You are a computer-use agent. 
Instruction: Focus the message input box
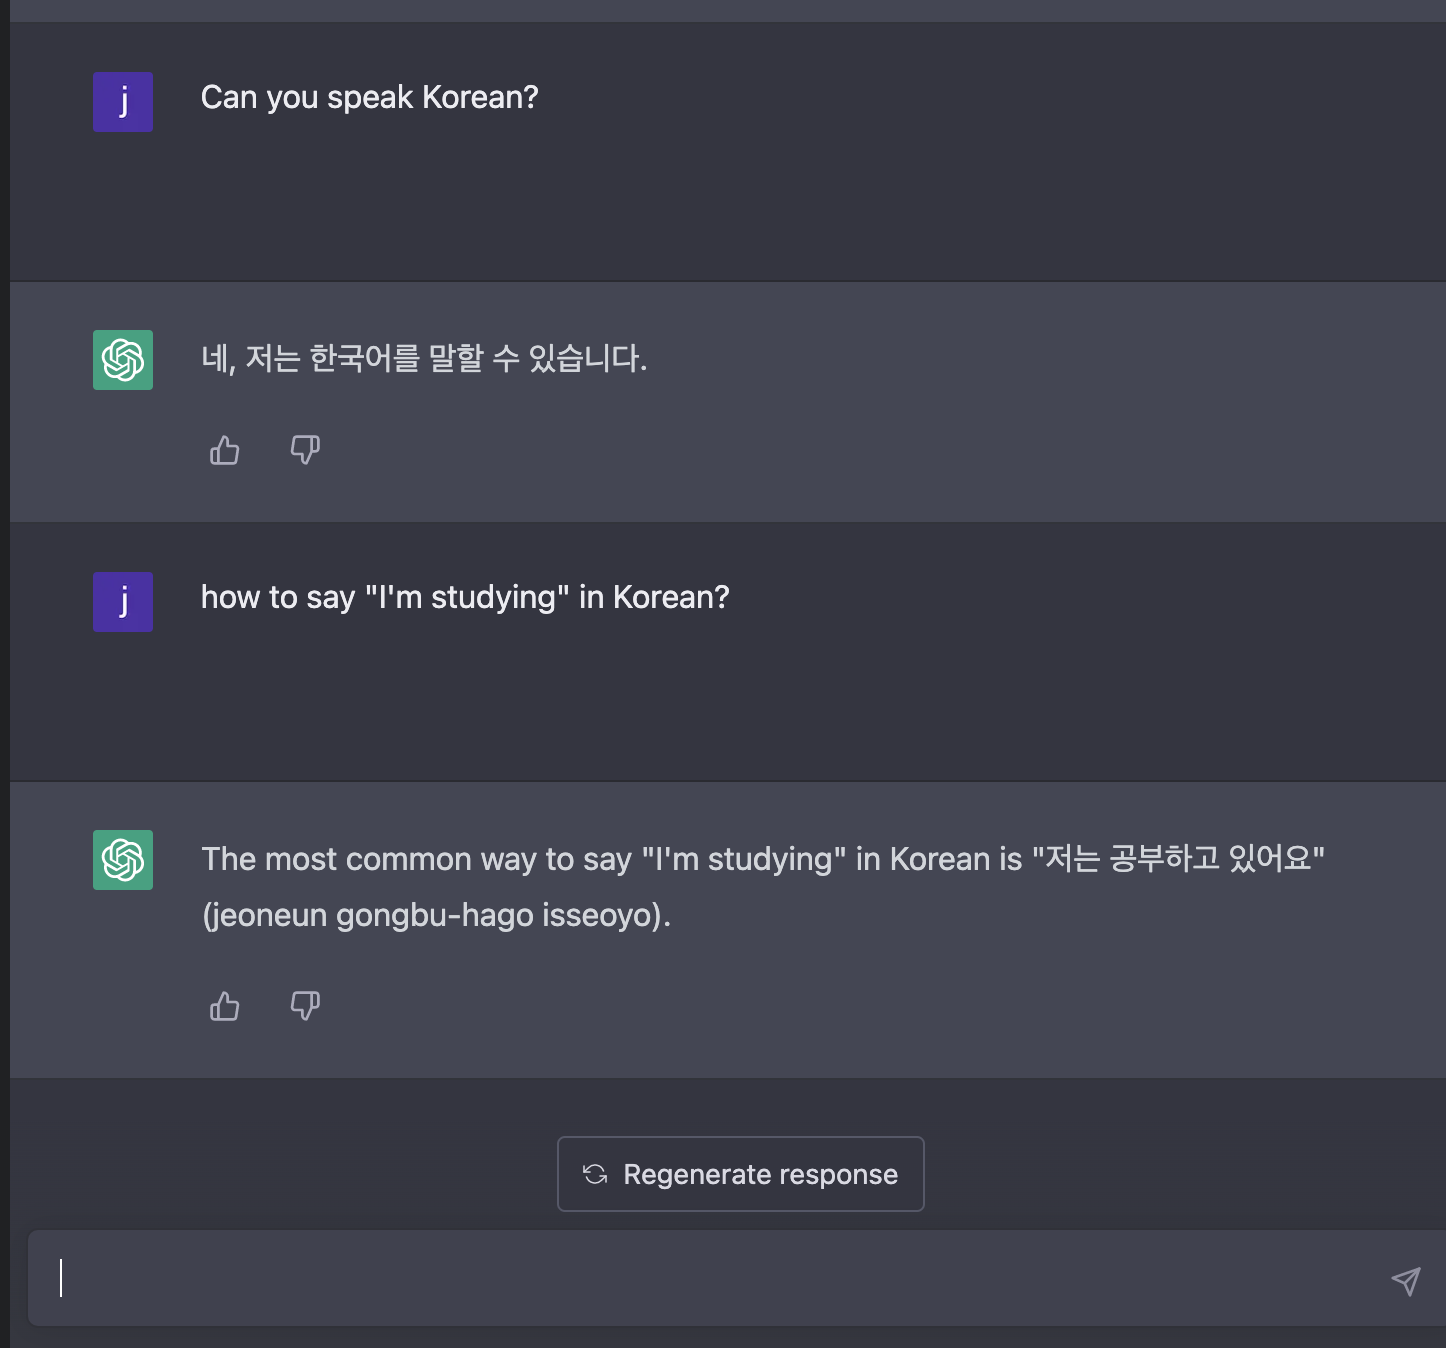pos(700,1279)
